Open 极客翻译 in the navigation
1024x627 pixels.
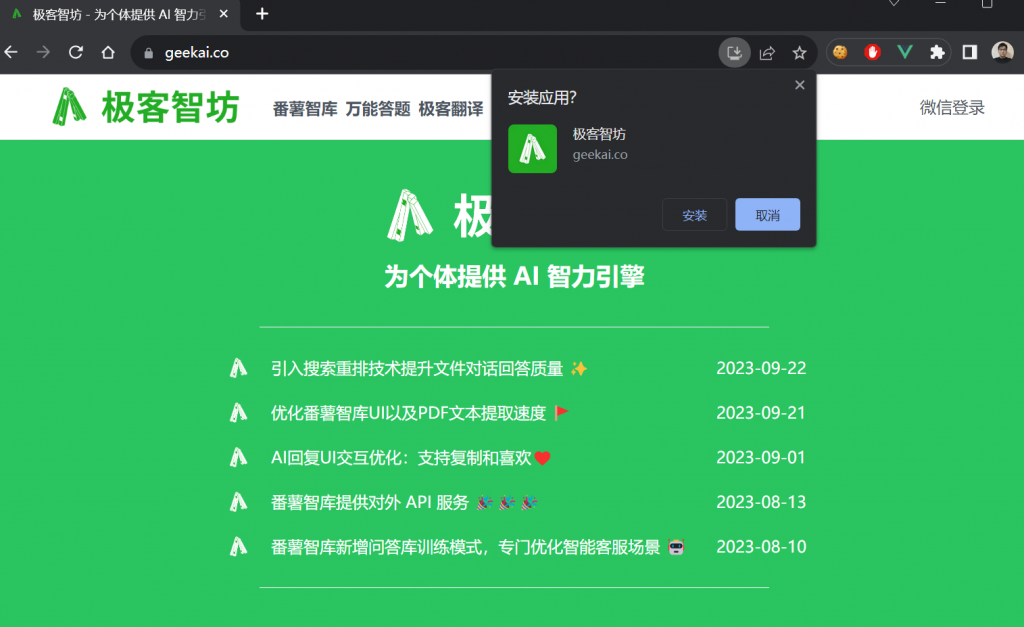pos(451,108)
